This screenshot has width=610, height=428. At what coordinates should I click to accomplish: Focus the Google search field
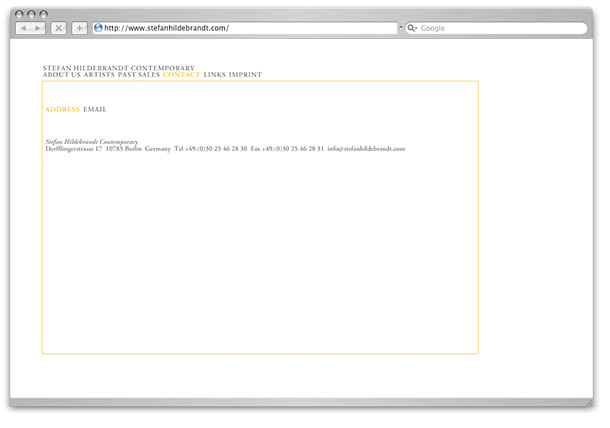pyautogui.click(x=496, y=28)
